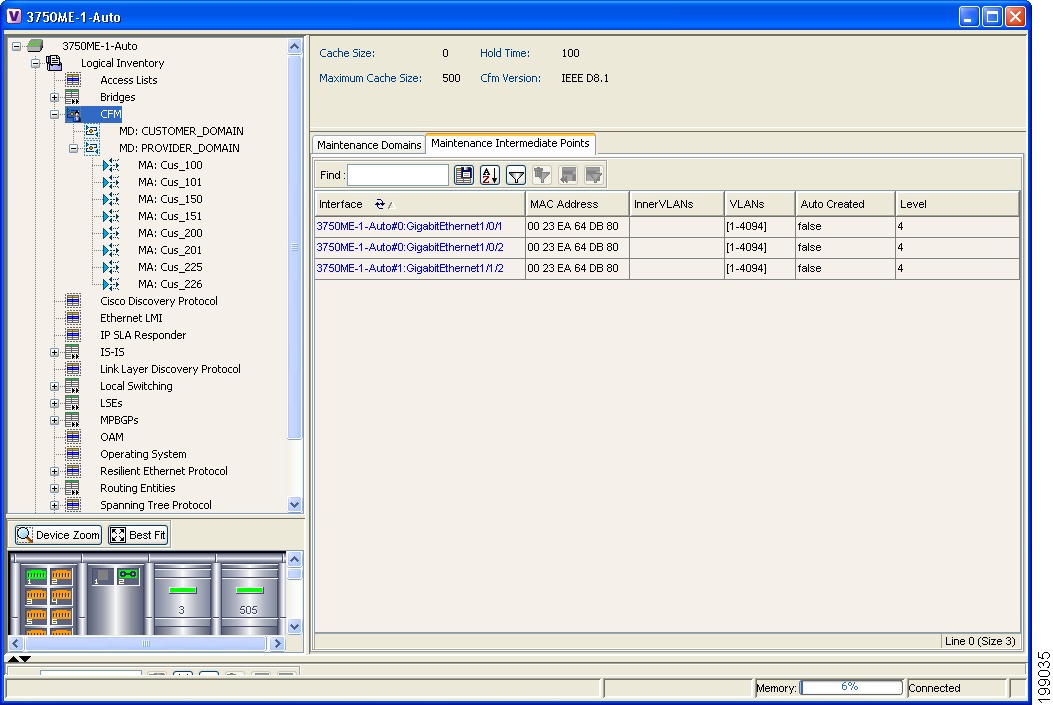Expand the LSEs node
Screen dimensions: 1053x705
[x=54, y=404]
